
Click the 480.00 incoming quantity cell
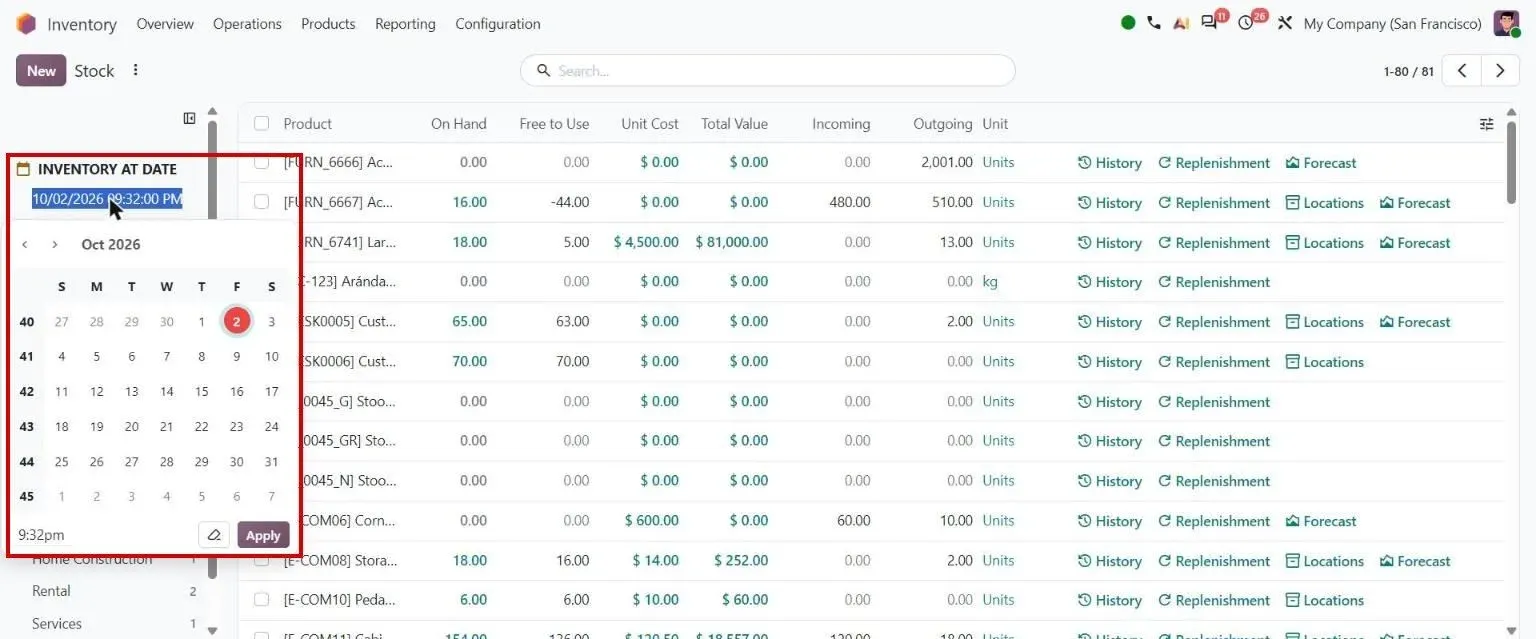click(x=850, y=202)
